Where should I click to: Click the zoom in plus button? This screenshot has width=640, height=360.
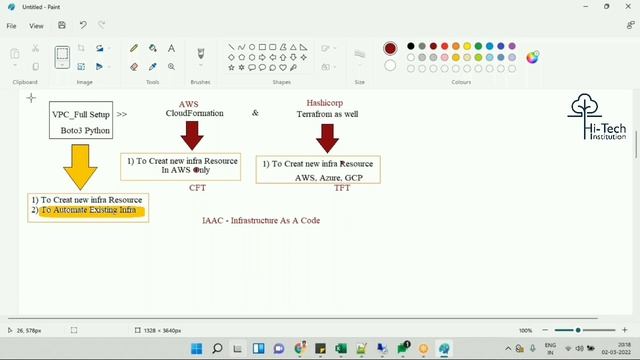pyautogui.click(x=624, y=330)
